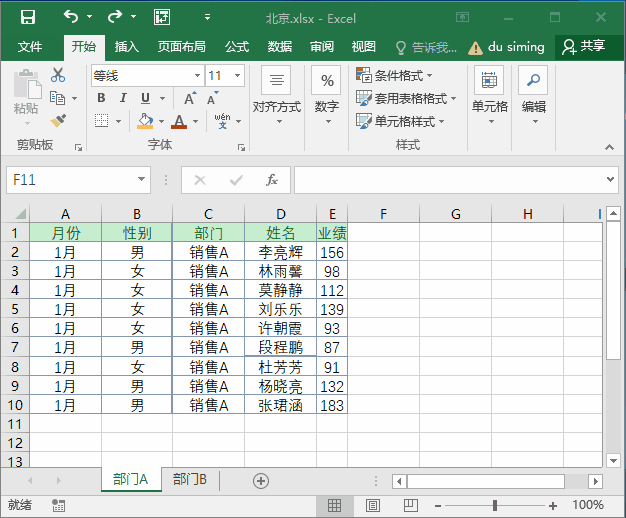Click the macro recording status icon

click(58, 506)
